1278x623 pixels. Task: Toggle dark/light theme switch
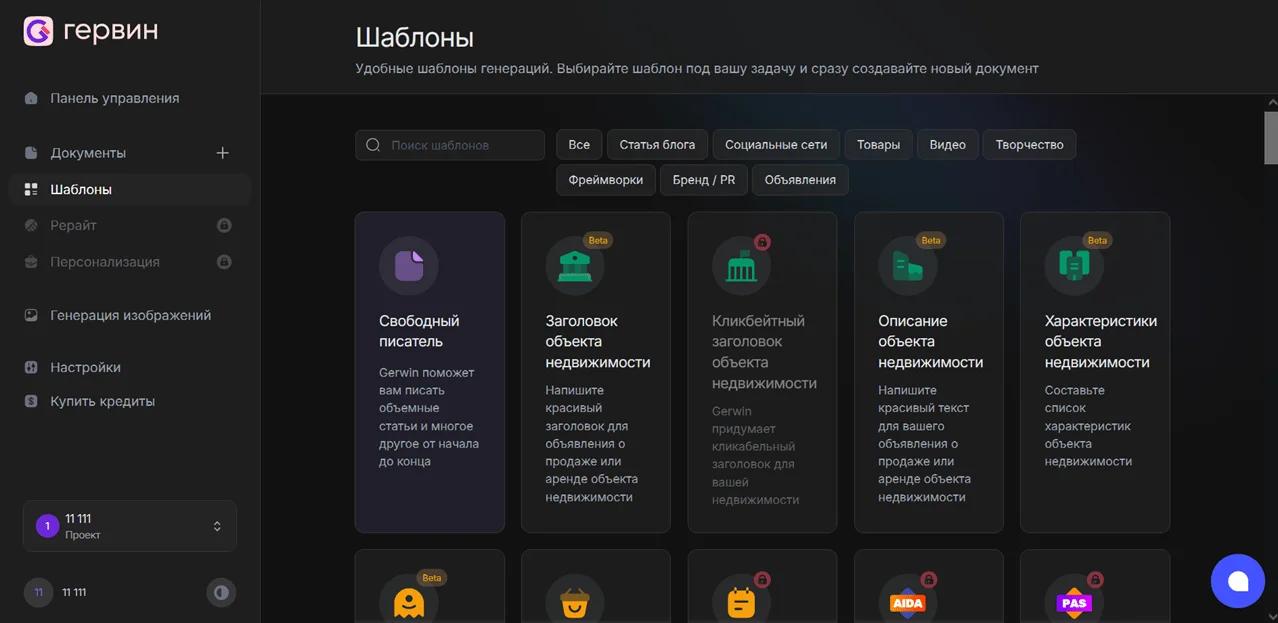click(221, 592)
